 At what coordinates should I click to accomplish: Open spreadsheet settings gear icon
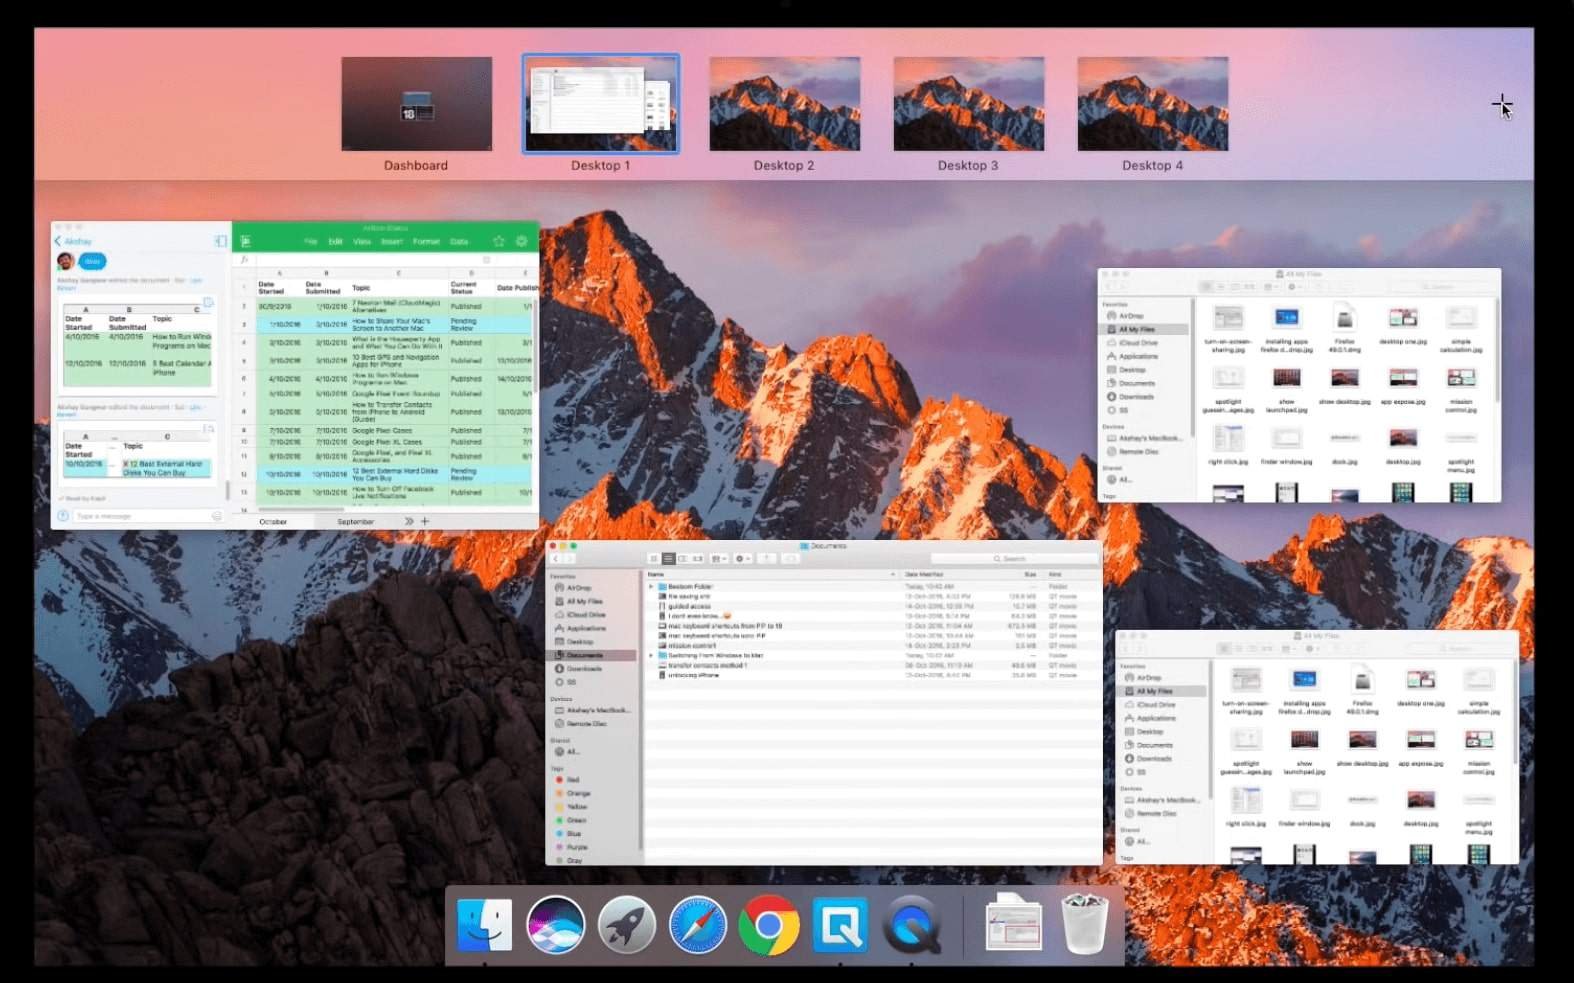coord(522,241)
